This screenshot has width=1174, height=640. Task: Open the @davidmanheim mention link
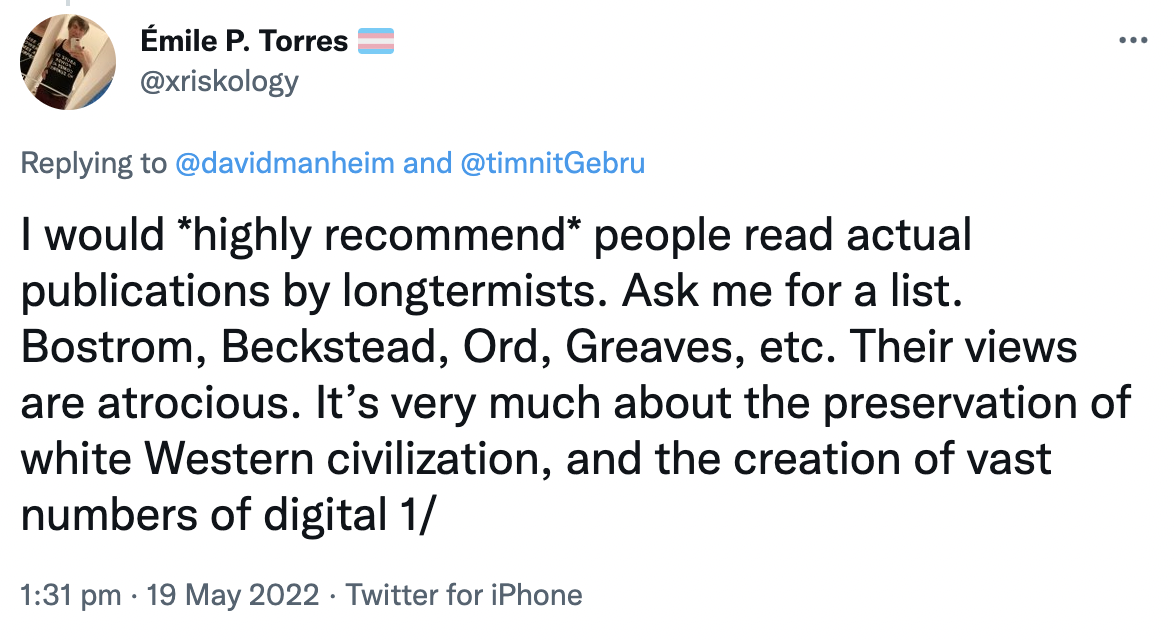click(284, 164)
